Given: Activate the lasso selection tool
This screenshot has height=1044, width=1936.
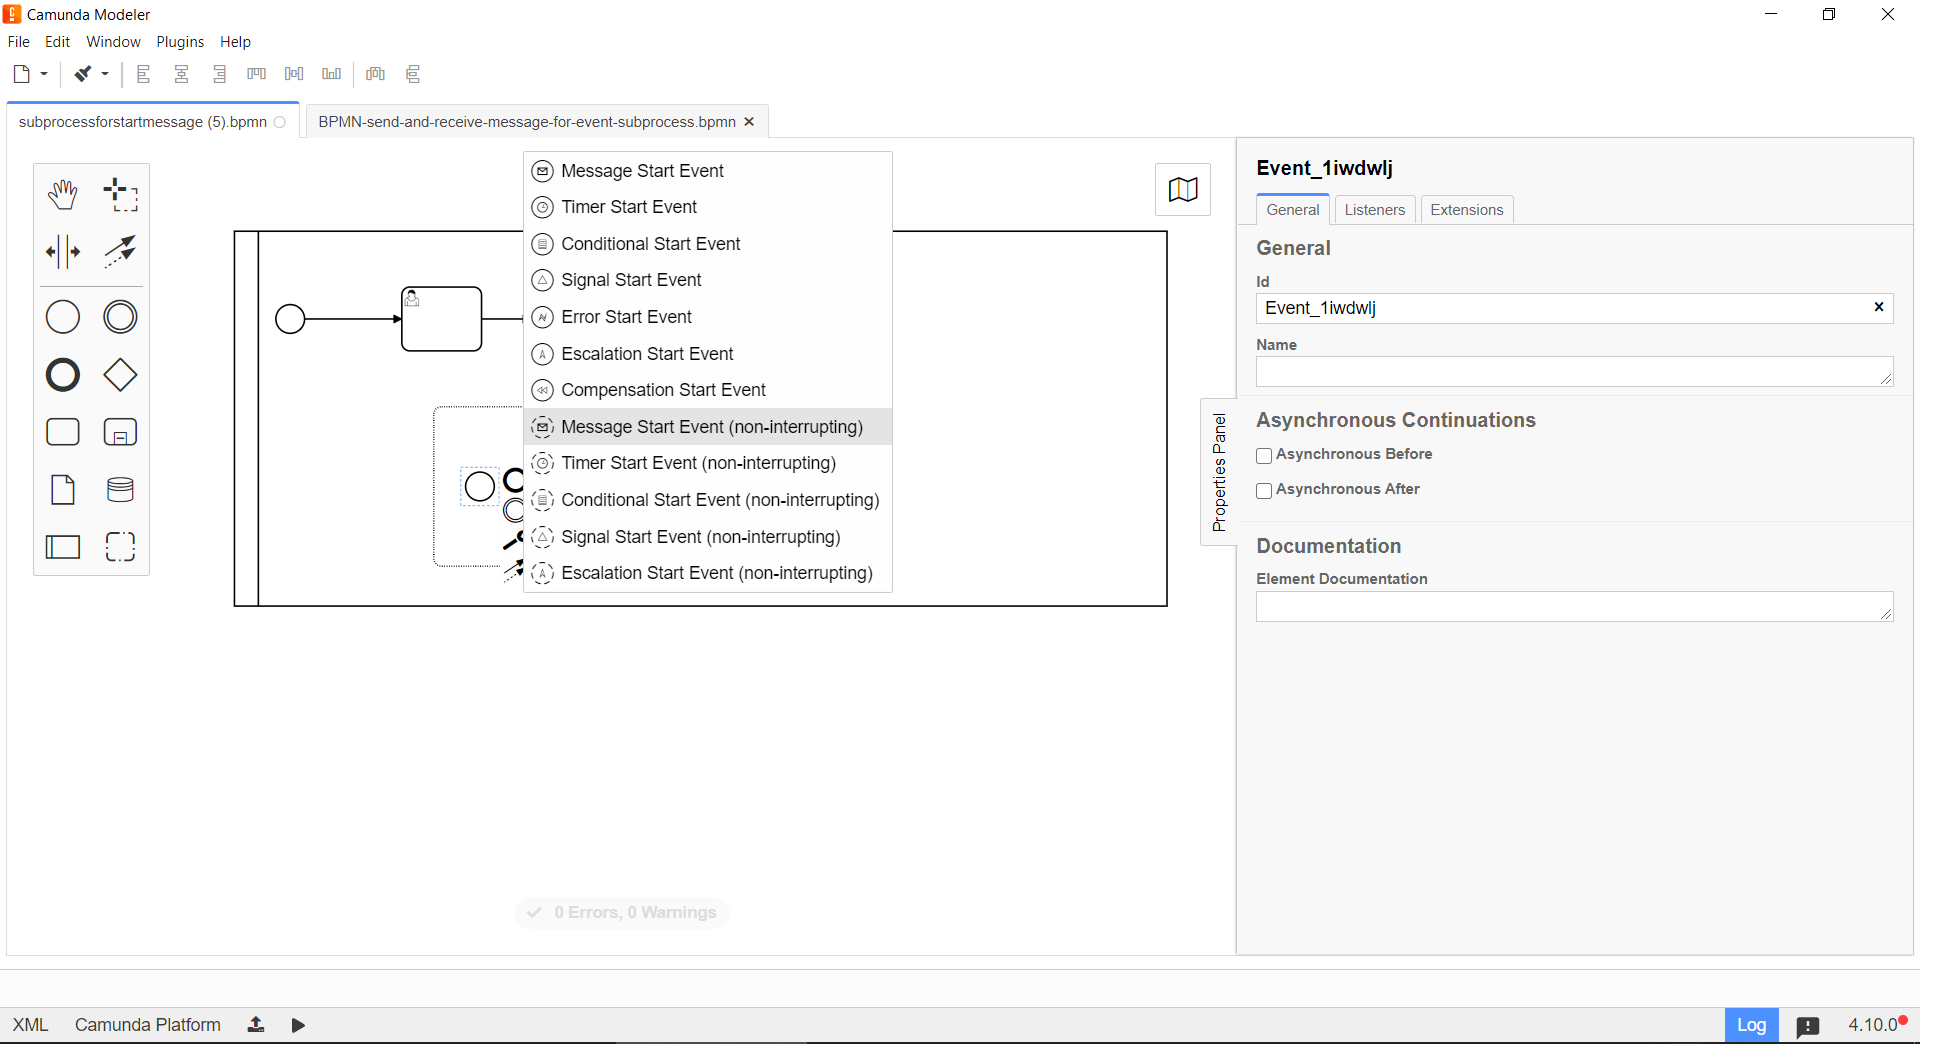Looking at the screenshot, I should tap(120, 194).
